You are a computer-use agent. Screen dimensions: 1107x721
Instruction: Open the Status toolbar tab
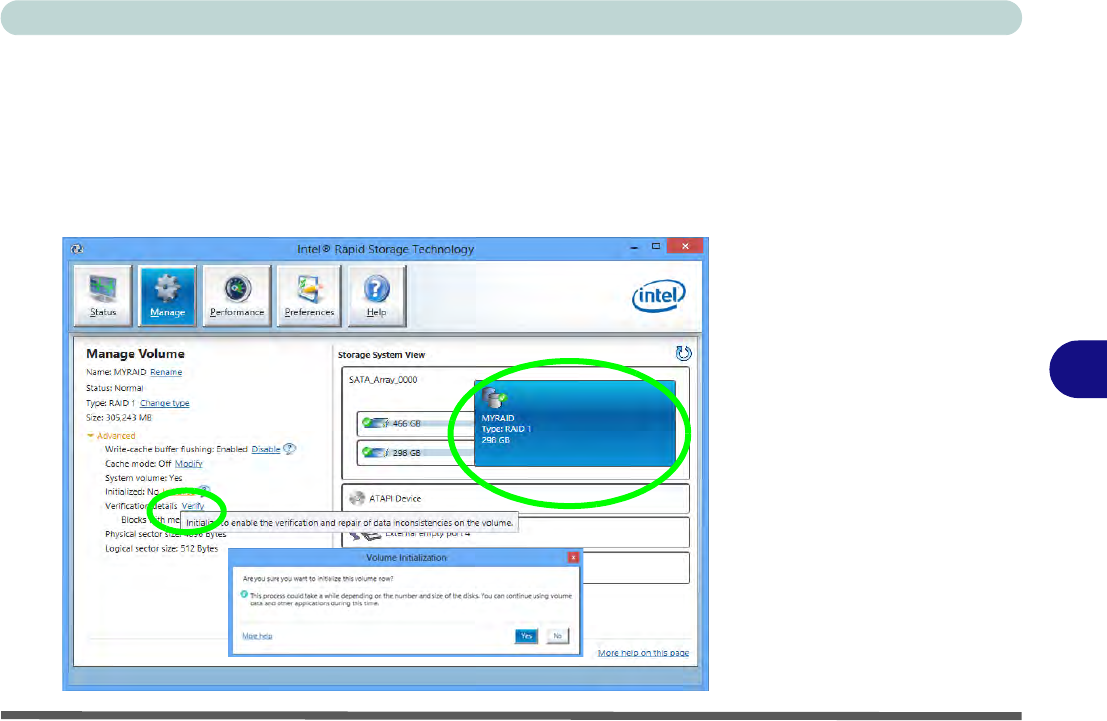[x=103, y=295]
